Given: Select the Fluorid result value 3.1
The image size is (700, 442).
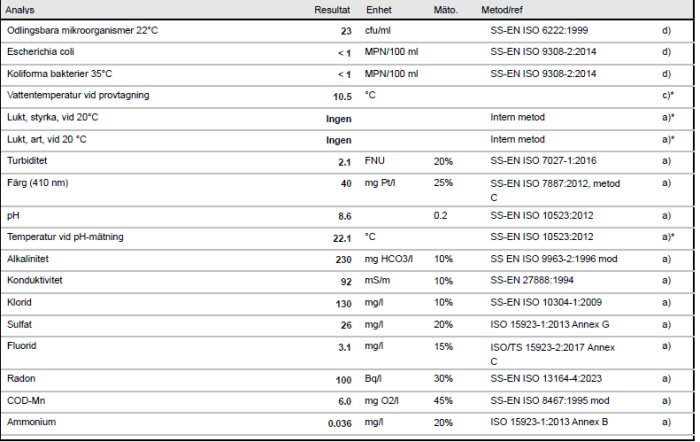Looking at the screenshot, I should [x=344, y=346].
